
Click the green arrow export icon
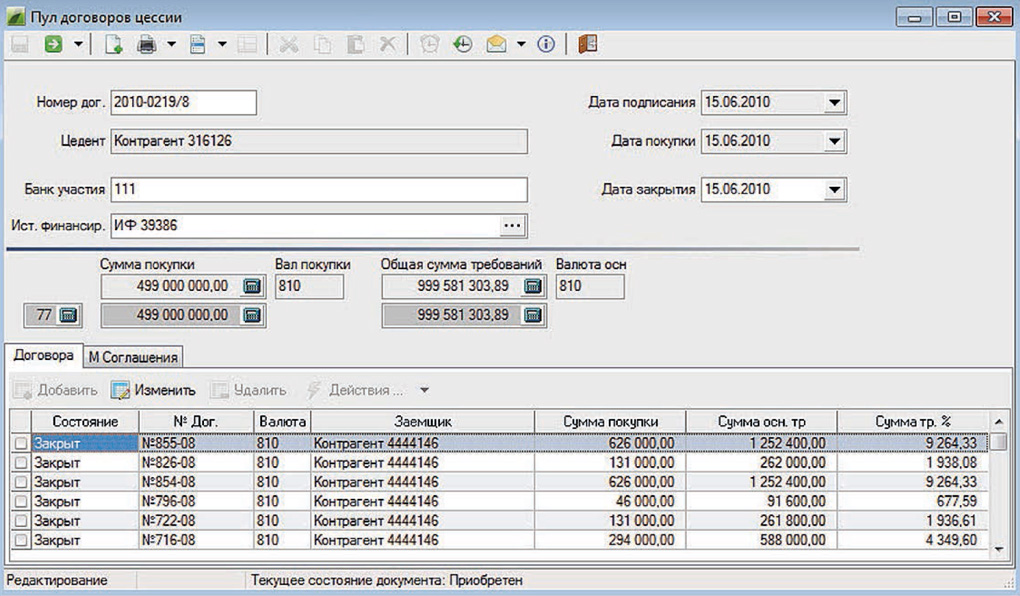(x=53, y=45)
